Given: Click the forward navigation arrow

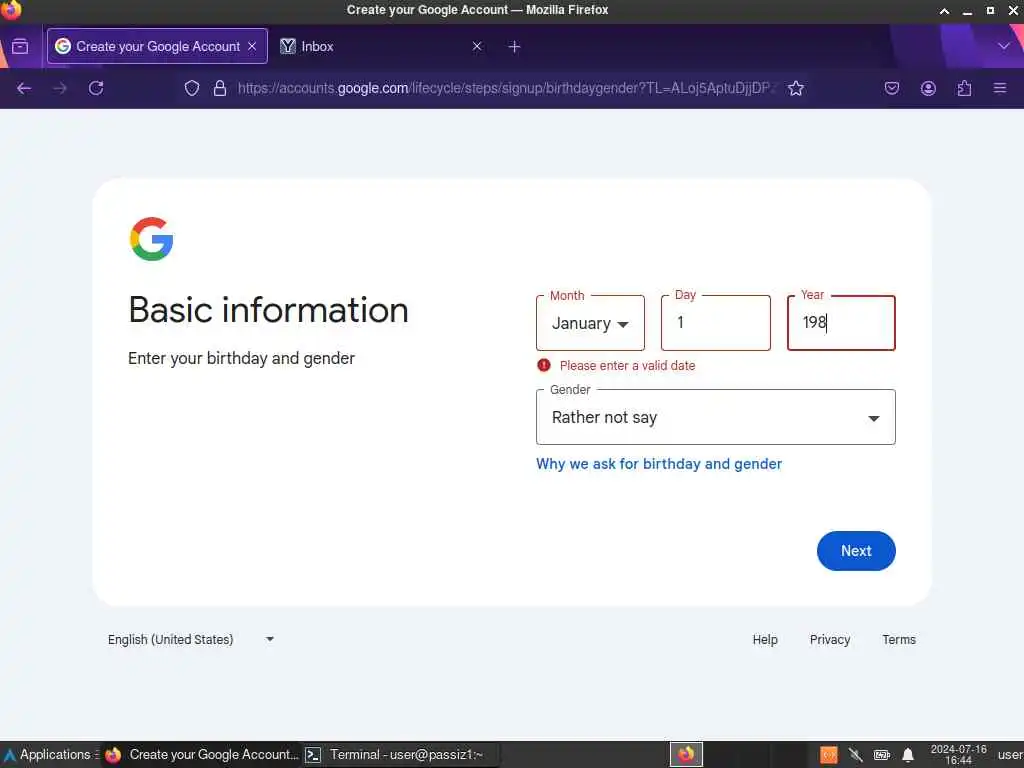Looking at the screenshot, I should coord(60,88).
